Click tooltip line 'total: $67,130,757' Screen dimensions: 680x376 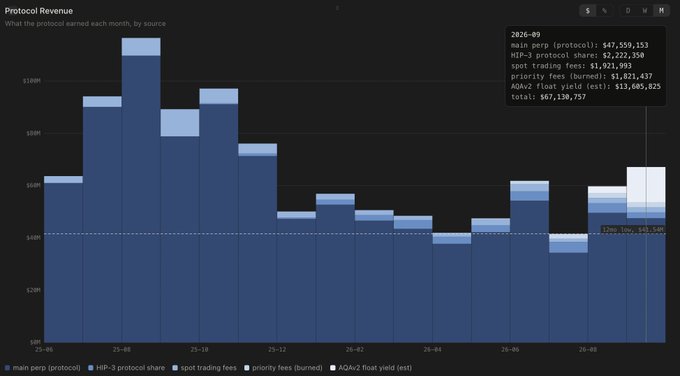548,97
